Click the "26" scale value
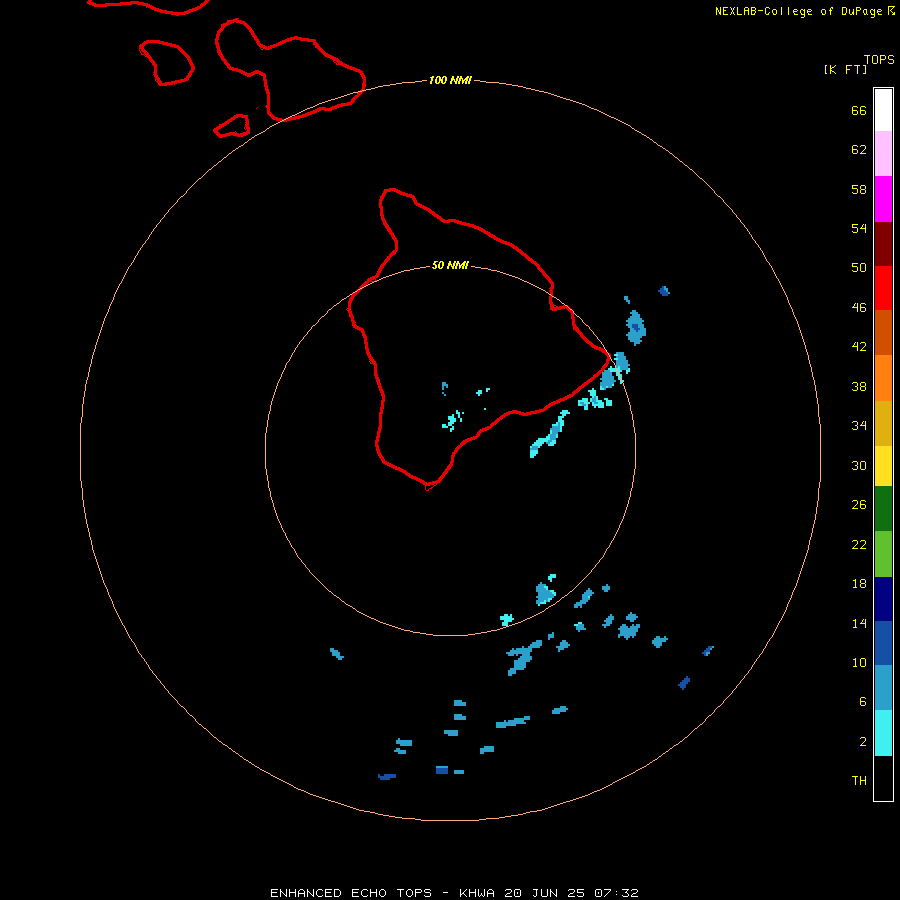This screenshot has width=900, height=900. [859, 505]
